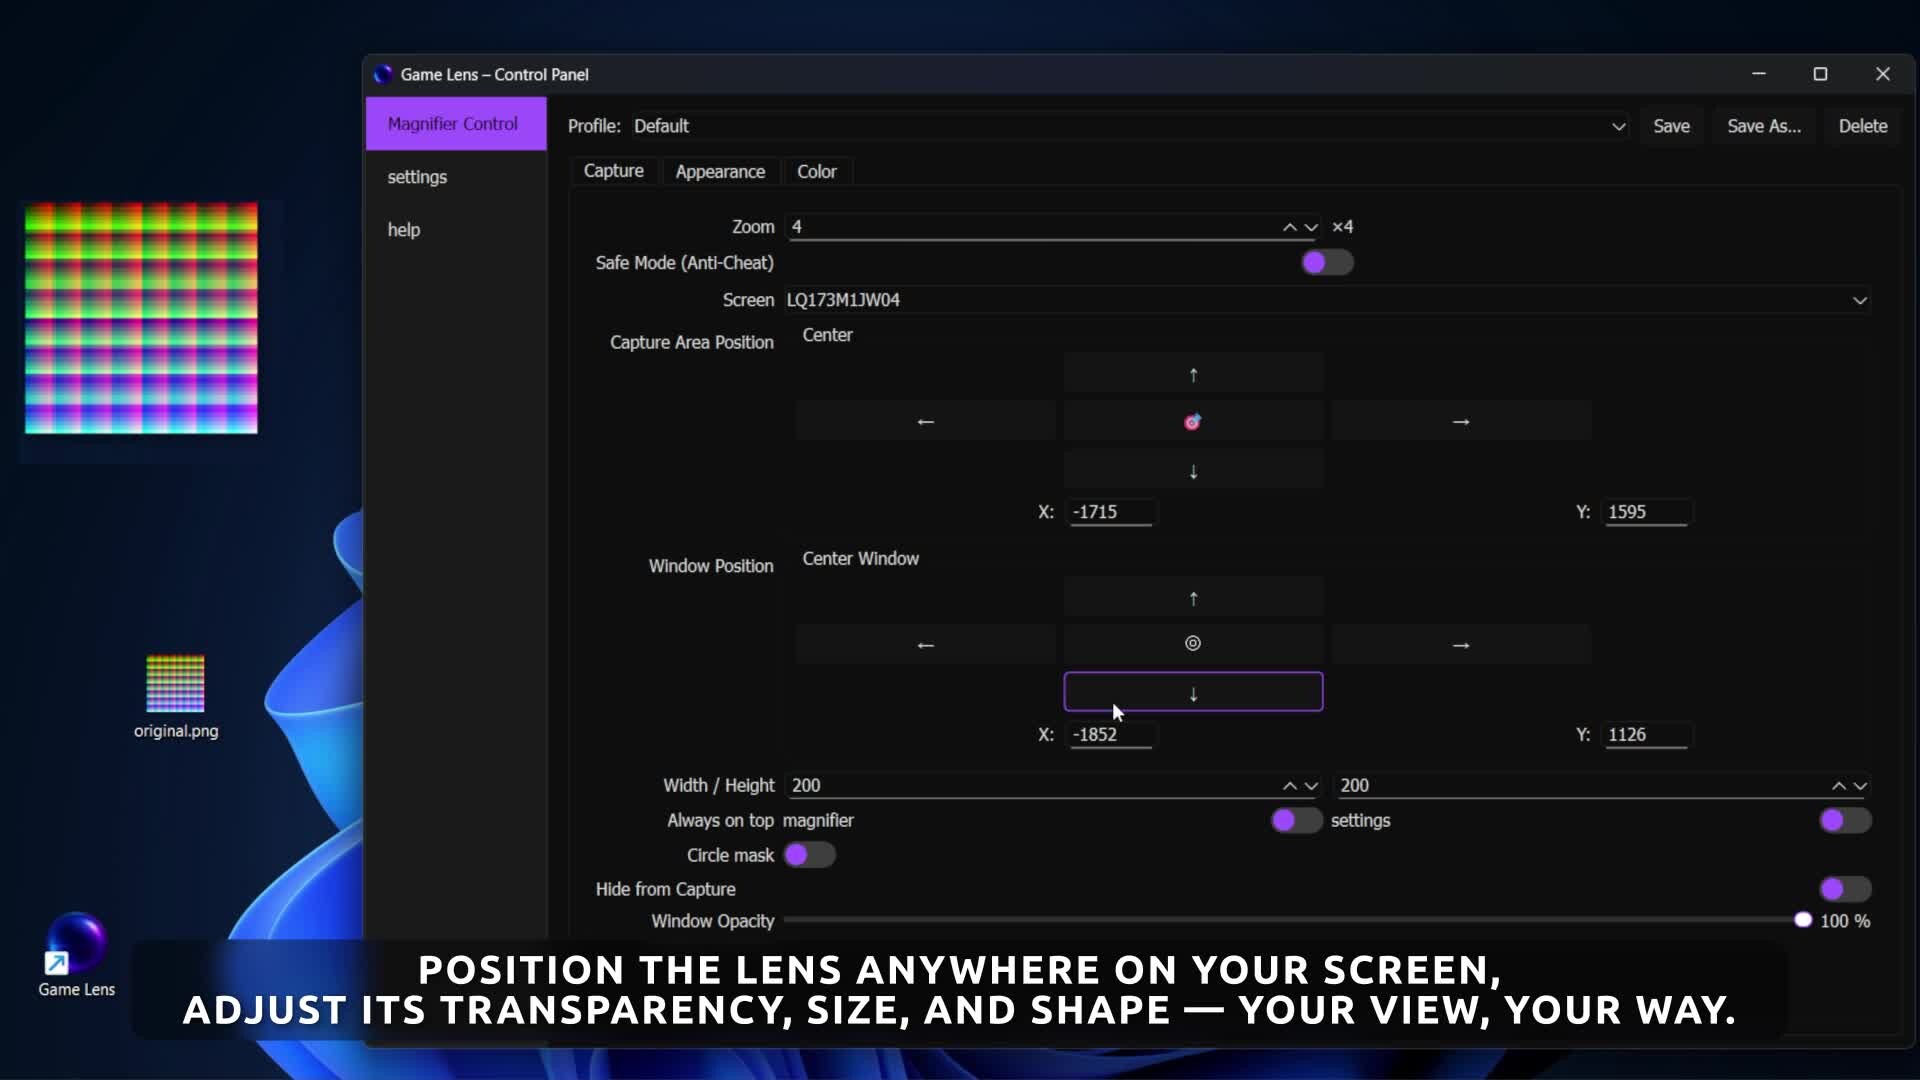The image size is (1920, 1080).
Task: Move capture area up with arrow
Action: (x=1193, y=375)
